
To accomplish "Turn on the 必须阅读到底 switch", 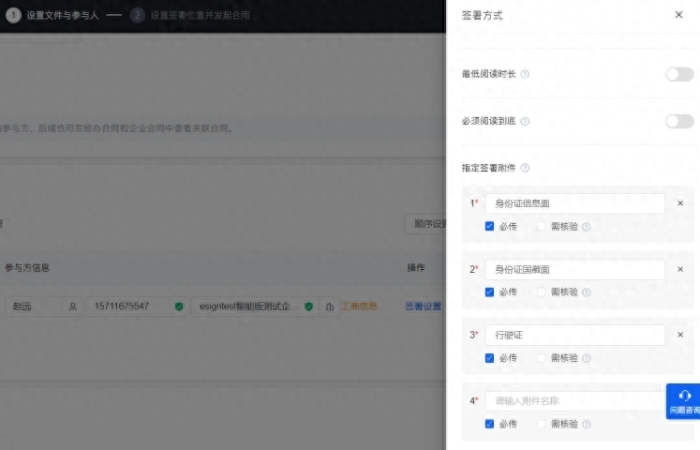I will (x=679, y=121).
